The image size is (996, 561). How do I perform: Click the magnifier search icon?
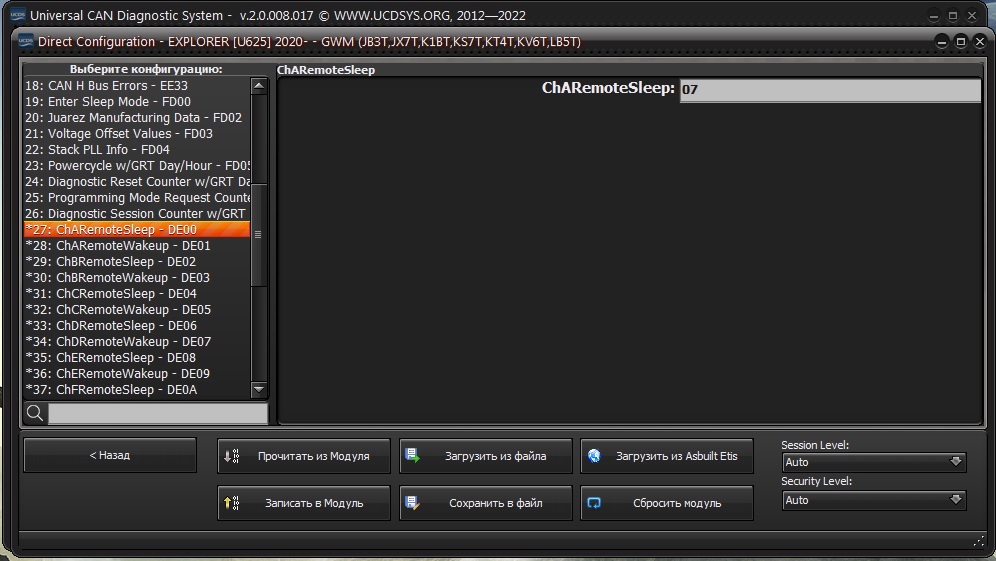pos(35,413)
